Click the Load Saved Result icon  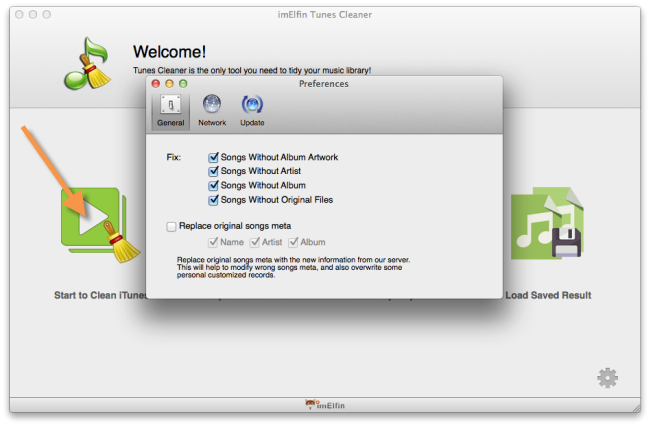(547, 223)
